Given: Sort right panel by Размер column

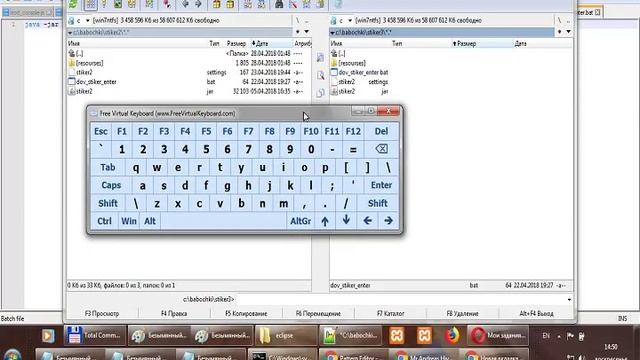Looking at the screenshot, I should [482, 43].
